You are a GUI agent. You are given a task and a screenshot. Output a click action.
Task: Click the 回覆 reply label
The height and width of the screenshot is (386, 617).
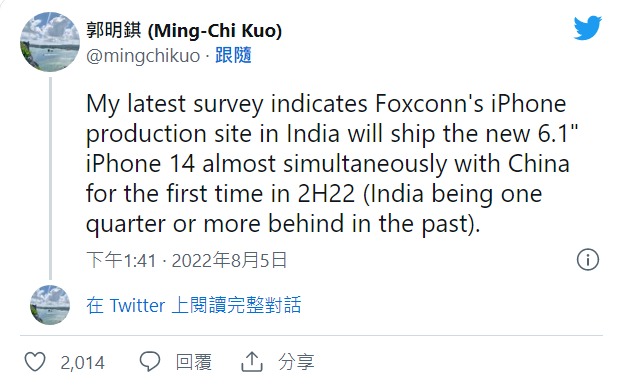point(194,362)
